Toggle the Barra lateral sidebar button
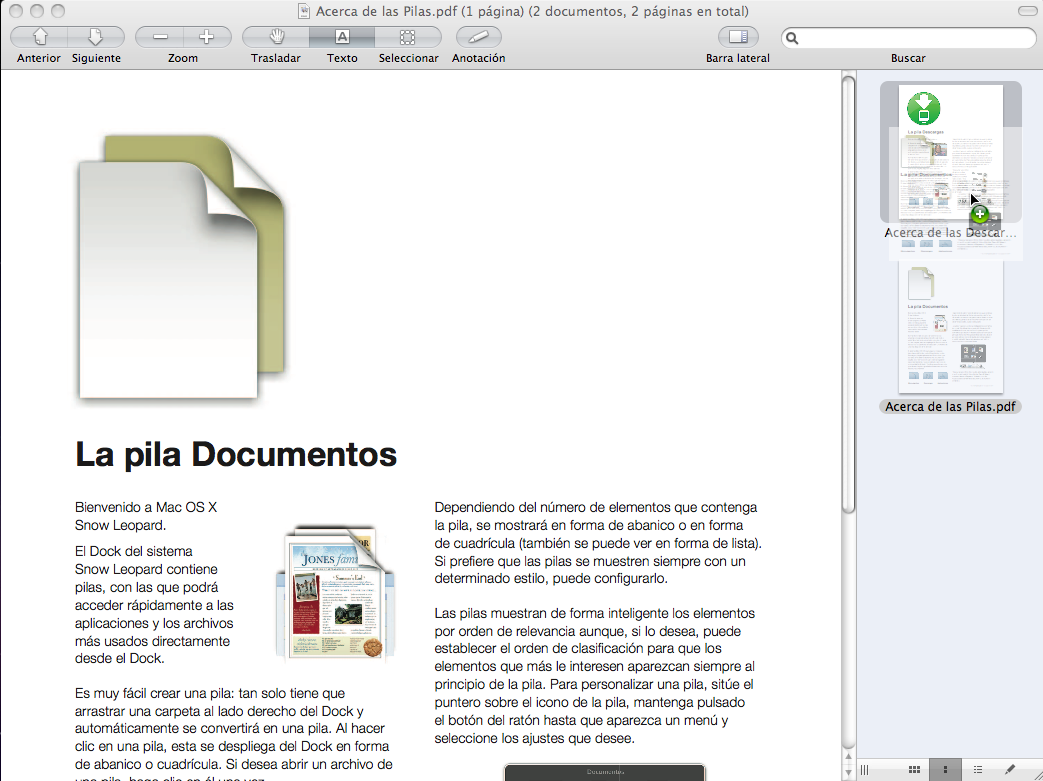Viewport: 1043px width, 781px height. click(738, 37)
